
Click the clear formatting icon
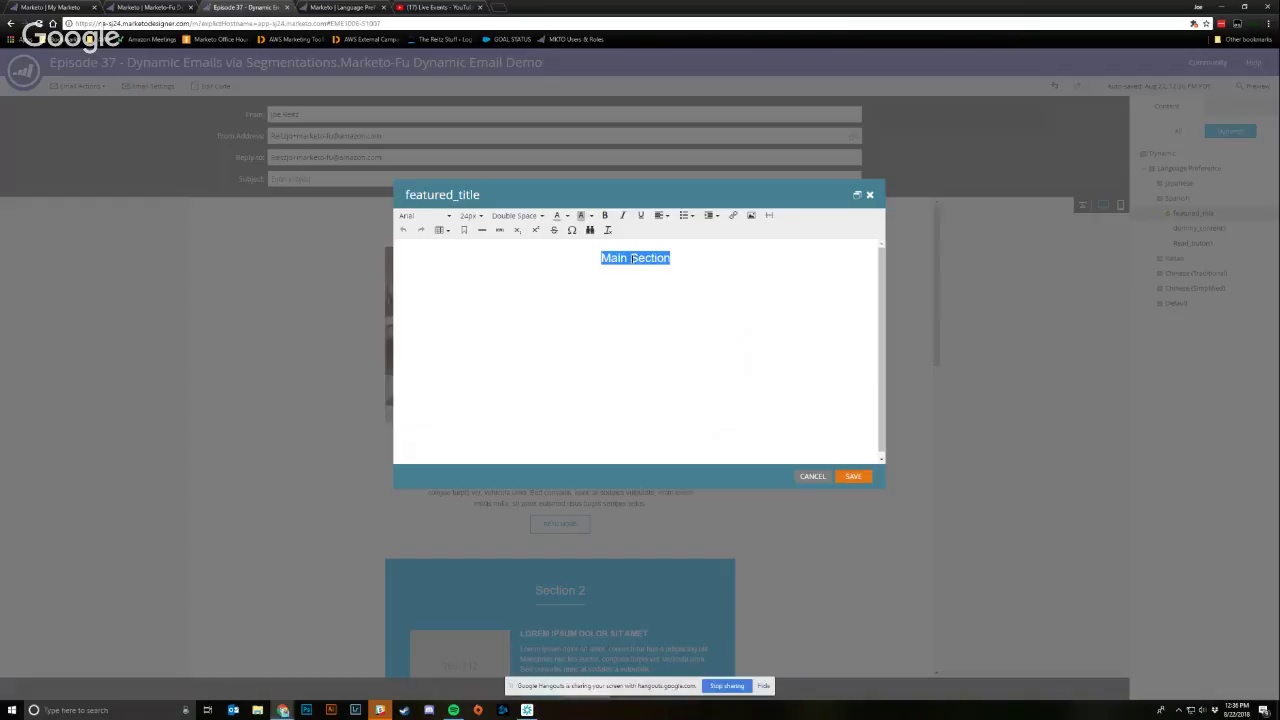(608, 230)
